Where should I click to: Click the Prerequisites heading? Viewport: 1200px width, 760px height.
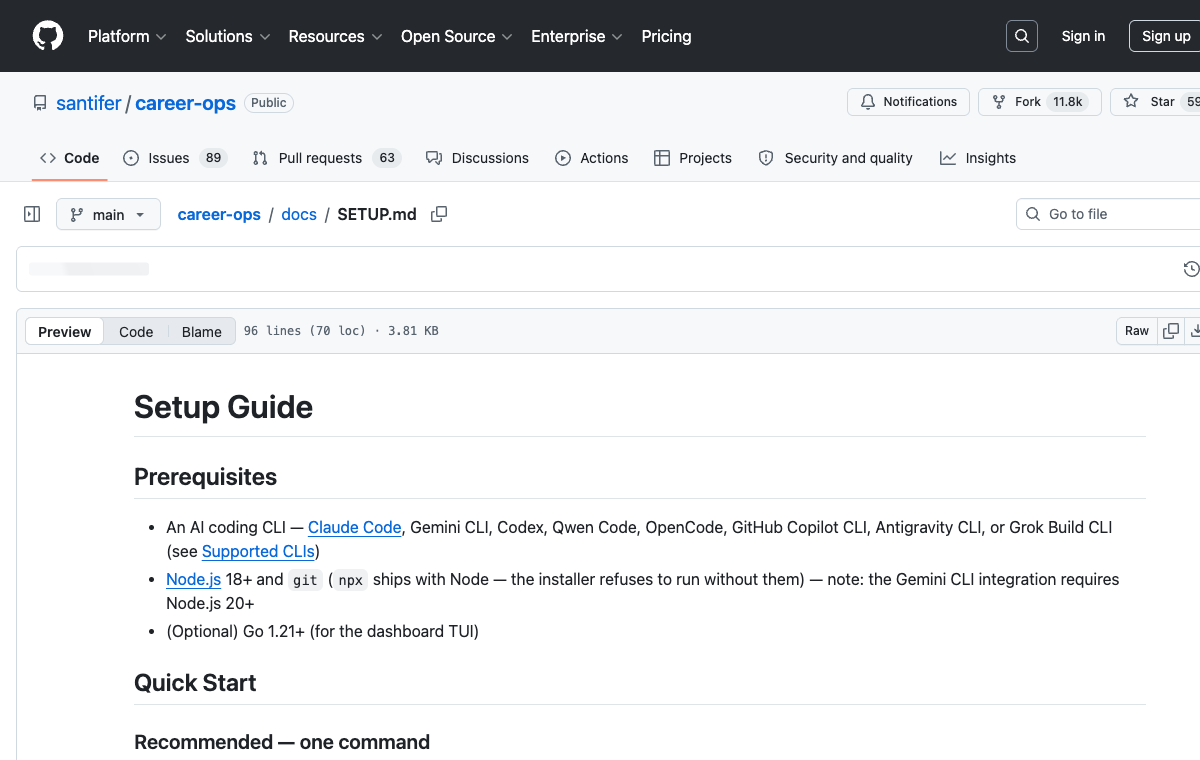pyautogui.click(x=206, y=477)
